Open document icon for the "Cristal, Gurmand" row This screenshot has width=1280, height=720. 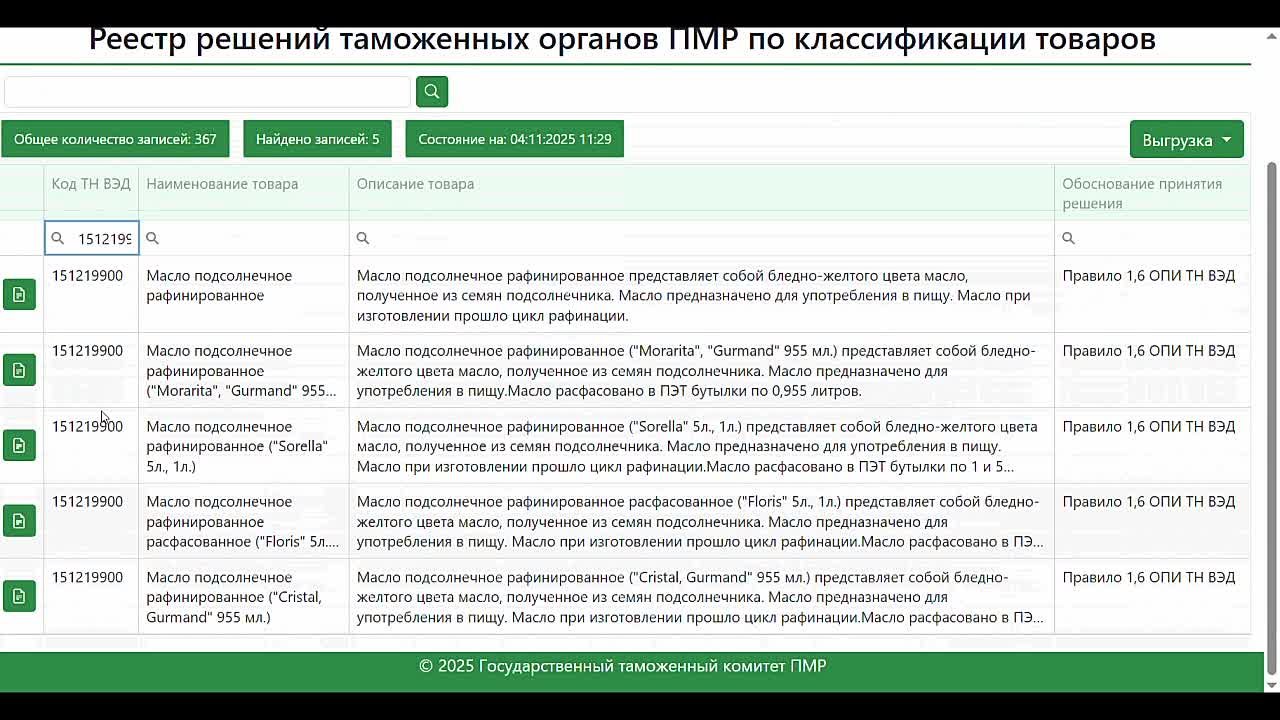tap(19, 595)
